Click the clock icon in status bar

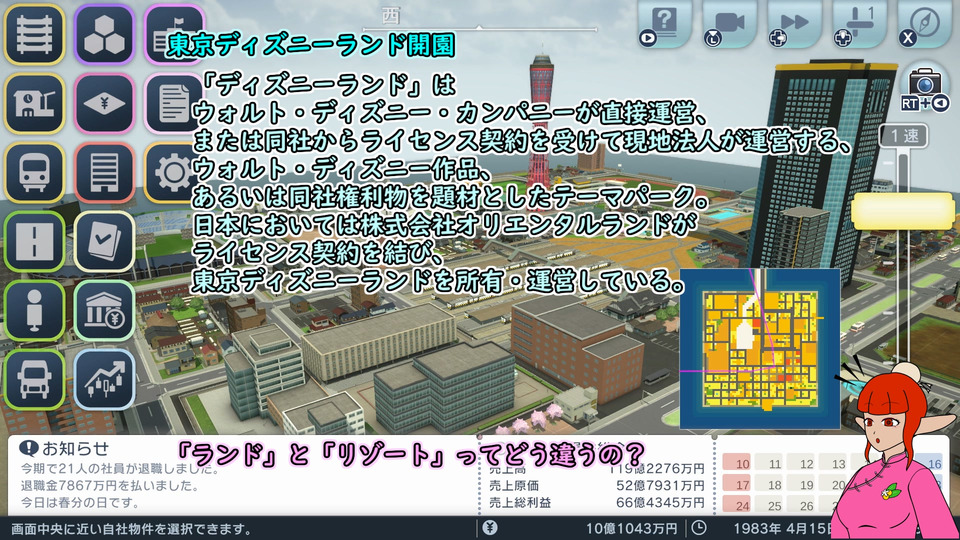[699, 528]
